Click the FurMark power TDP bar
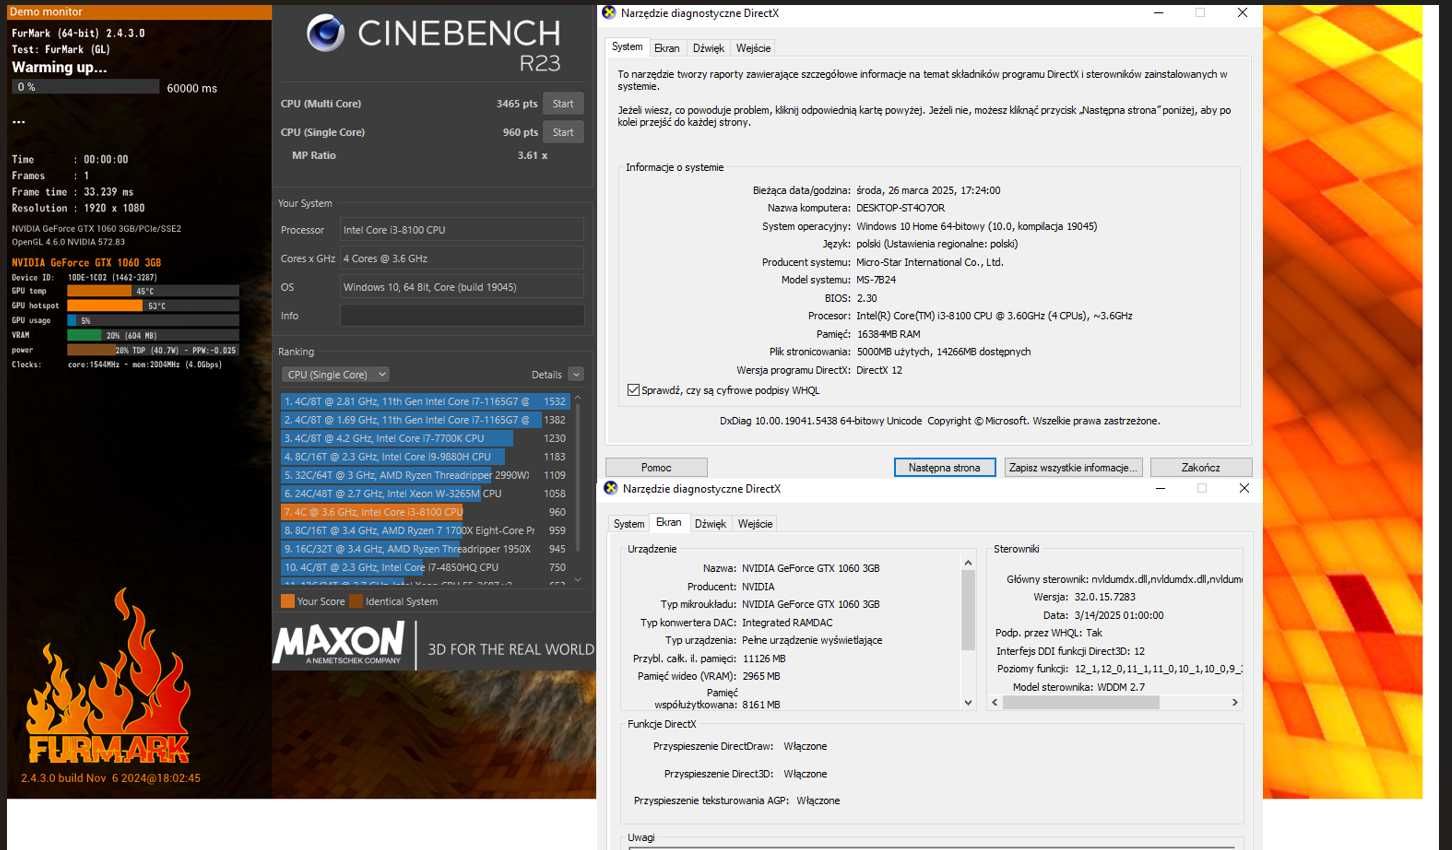1452x850 pixels. point(153,350)
